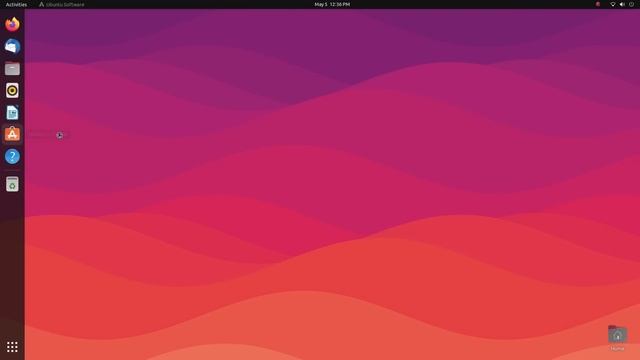The height and width of the screenshot is (360, 640).
Task: Open LibreOffice Writer from the dock
Action: pyautogui.click(x=12, y=113)
